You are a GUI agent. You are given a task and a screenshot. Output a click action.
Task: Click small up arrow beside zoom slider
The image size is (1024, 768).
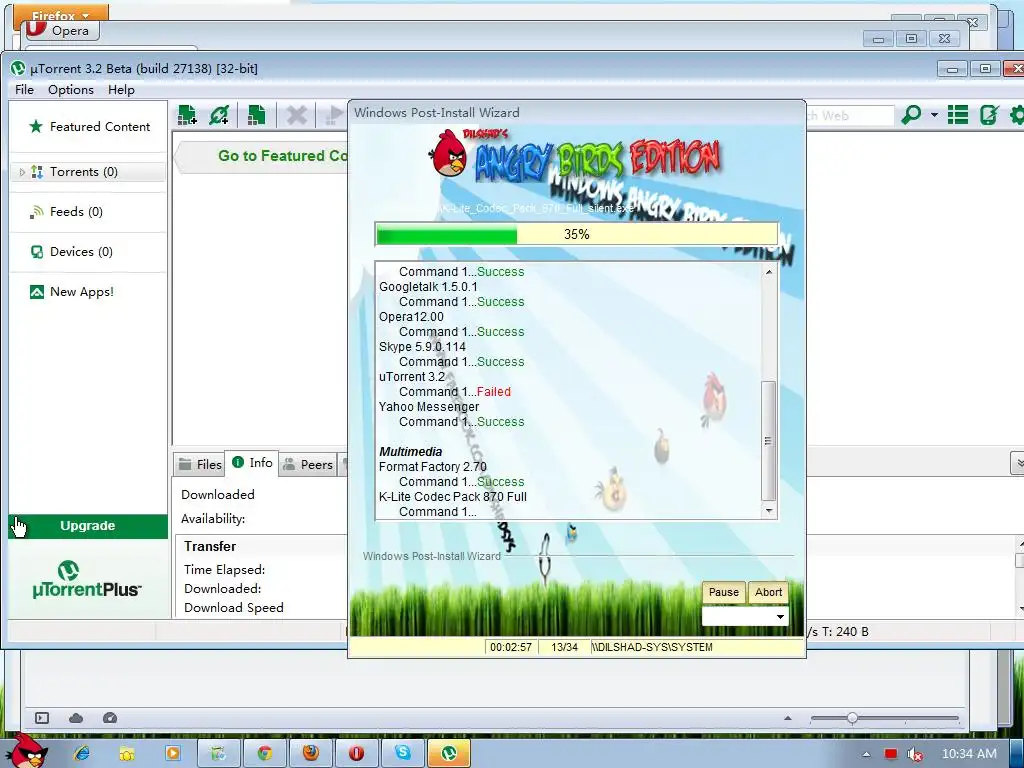coord(788,718)
